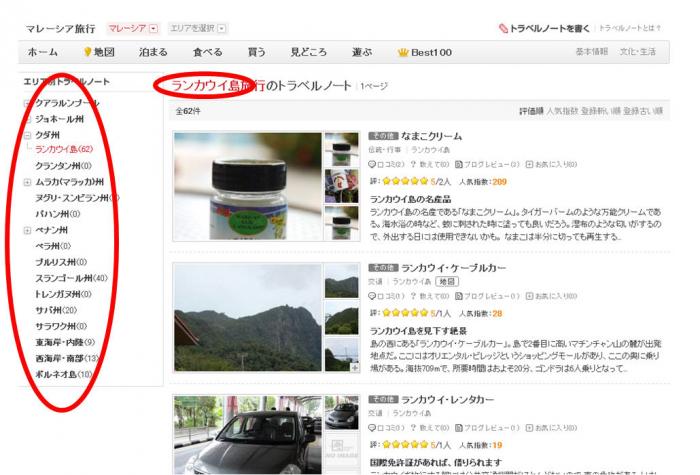Open the なまこクリーム article title

431,136
